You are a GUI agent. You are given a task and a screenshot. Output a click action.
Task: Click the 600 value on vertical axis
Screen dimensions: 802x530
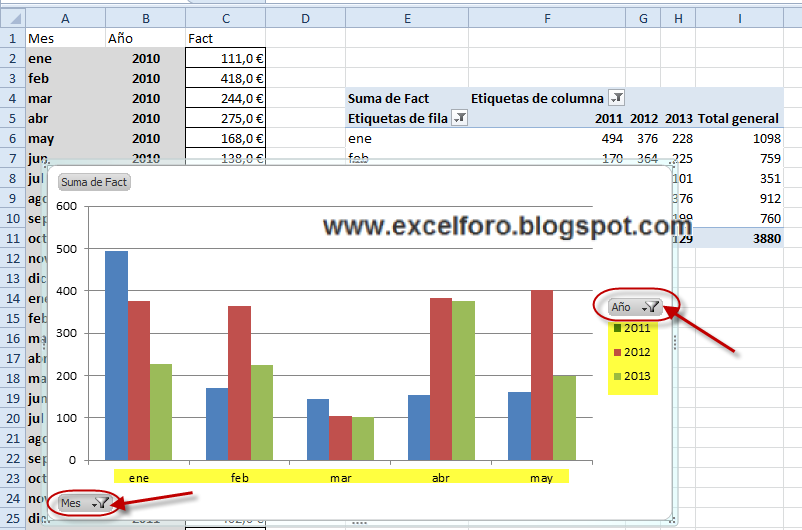click(67, 206)
